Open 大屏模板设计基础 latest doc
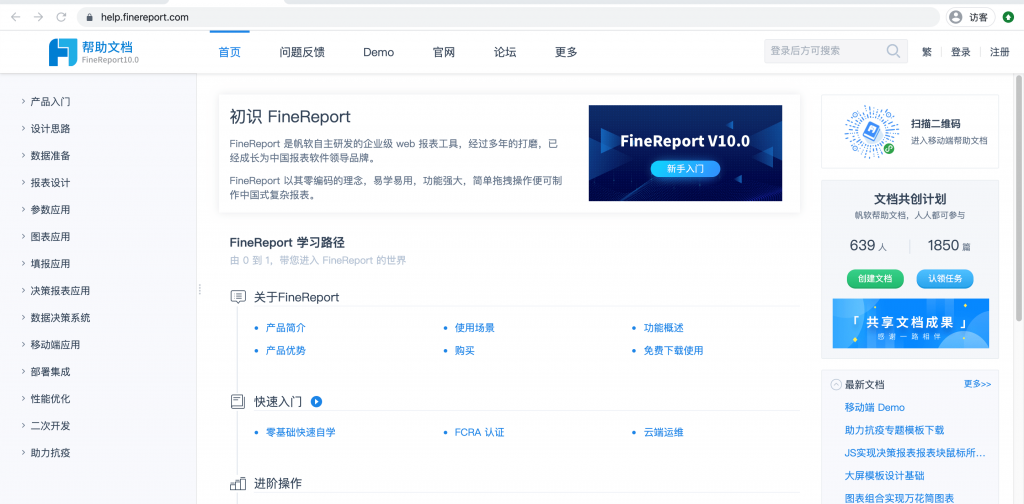Viewport: 1024px width, 504px height. click(x=884, y=476)
